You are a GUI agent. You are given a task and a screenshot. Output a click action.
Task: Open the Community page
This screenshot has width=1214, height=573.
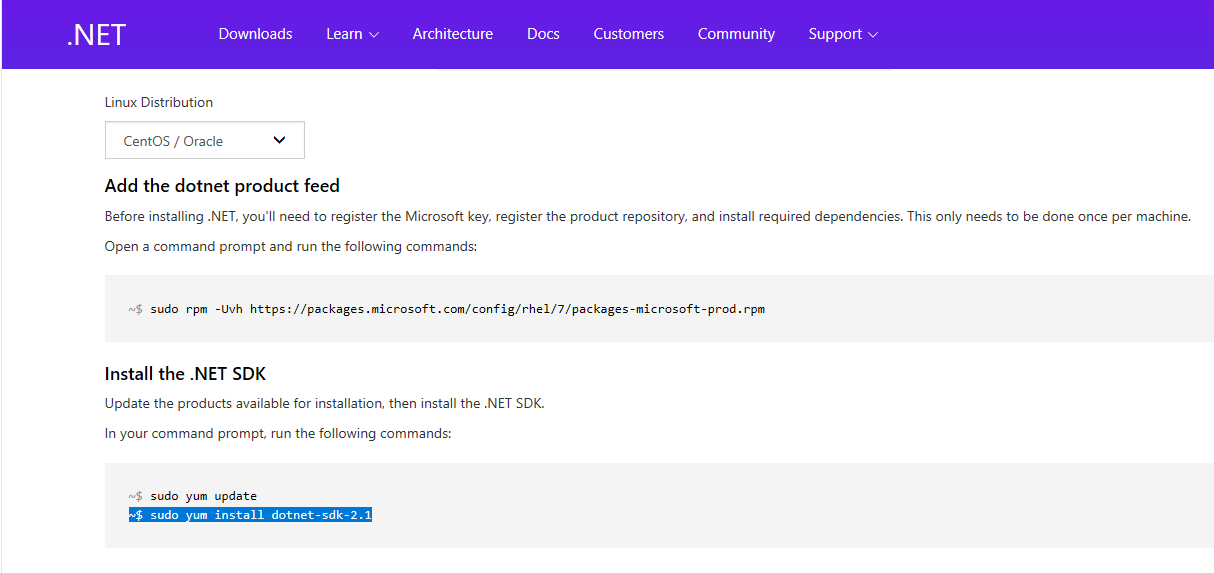point(736,34)
